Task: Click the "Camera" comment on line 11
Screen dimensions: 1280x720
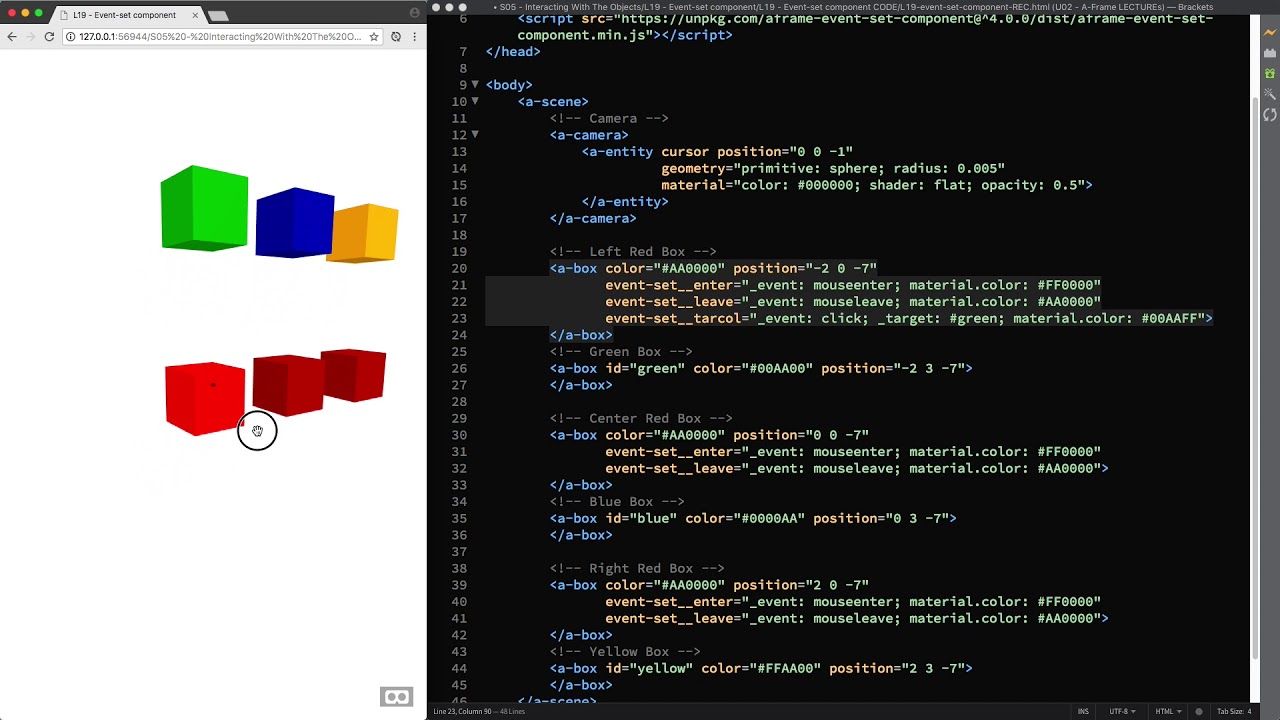Action: pos(609,118)
